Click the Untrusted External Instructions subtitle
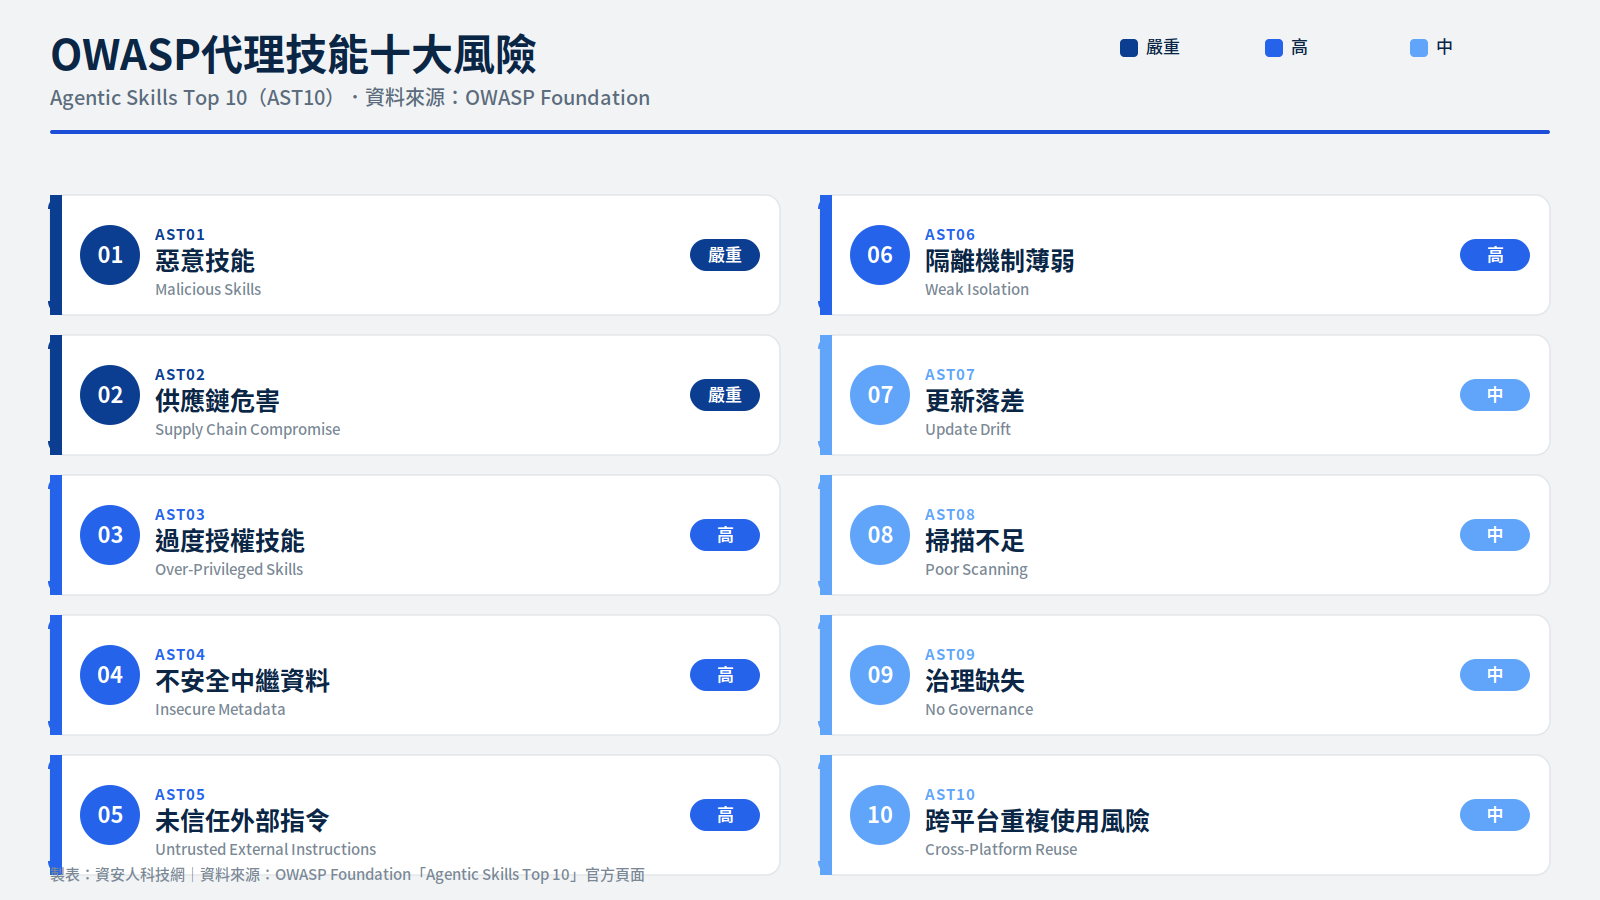 [265, 849]
